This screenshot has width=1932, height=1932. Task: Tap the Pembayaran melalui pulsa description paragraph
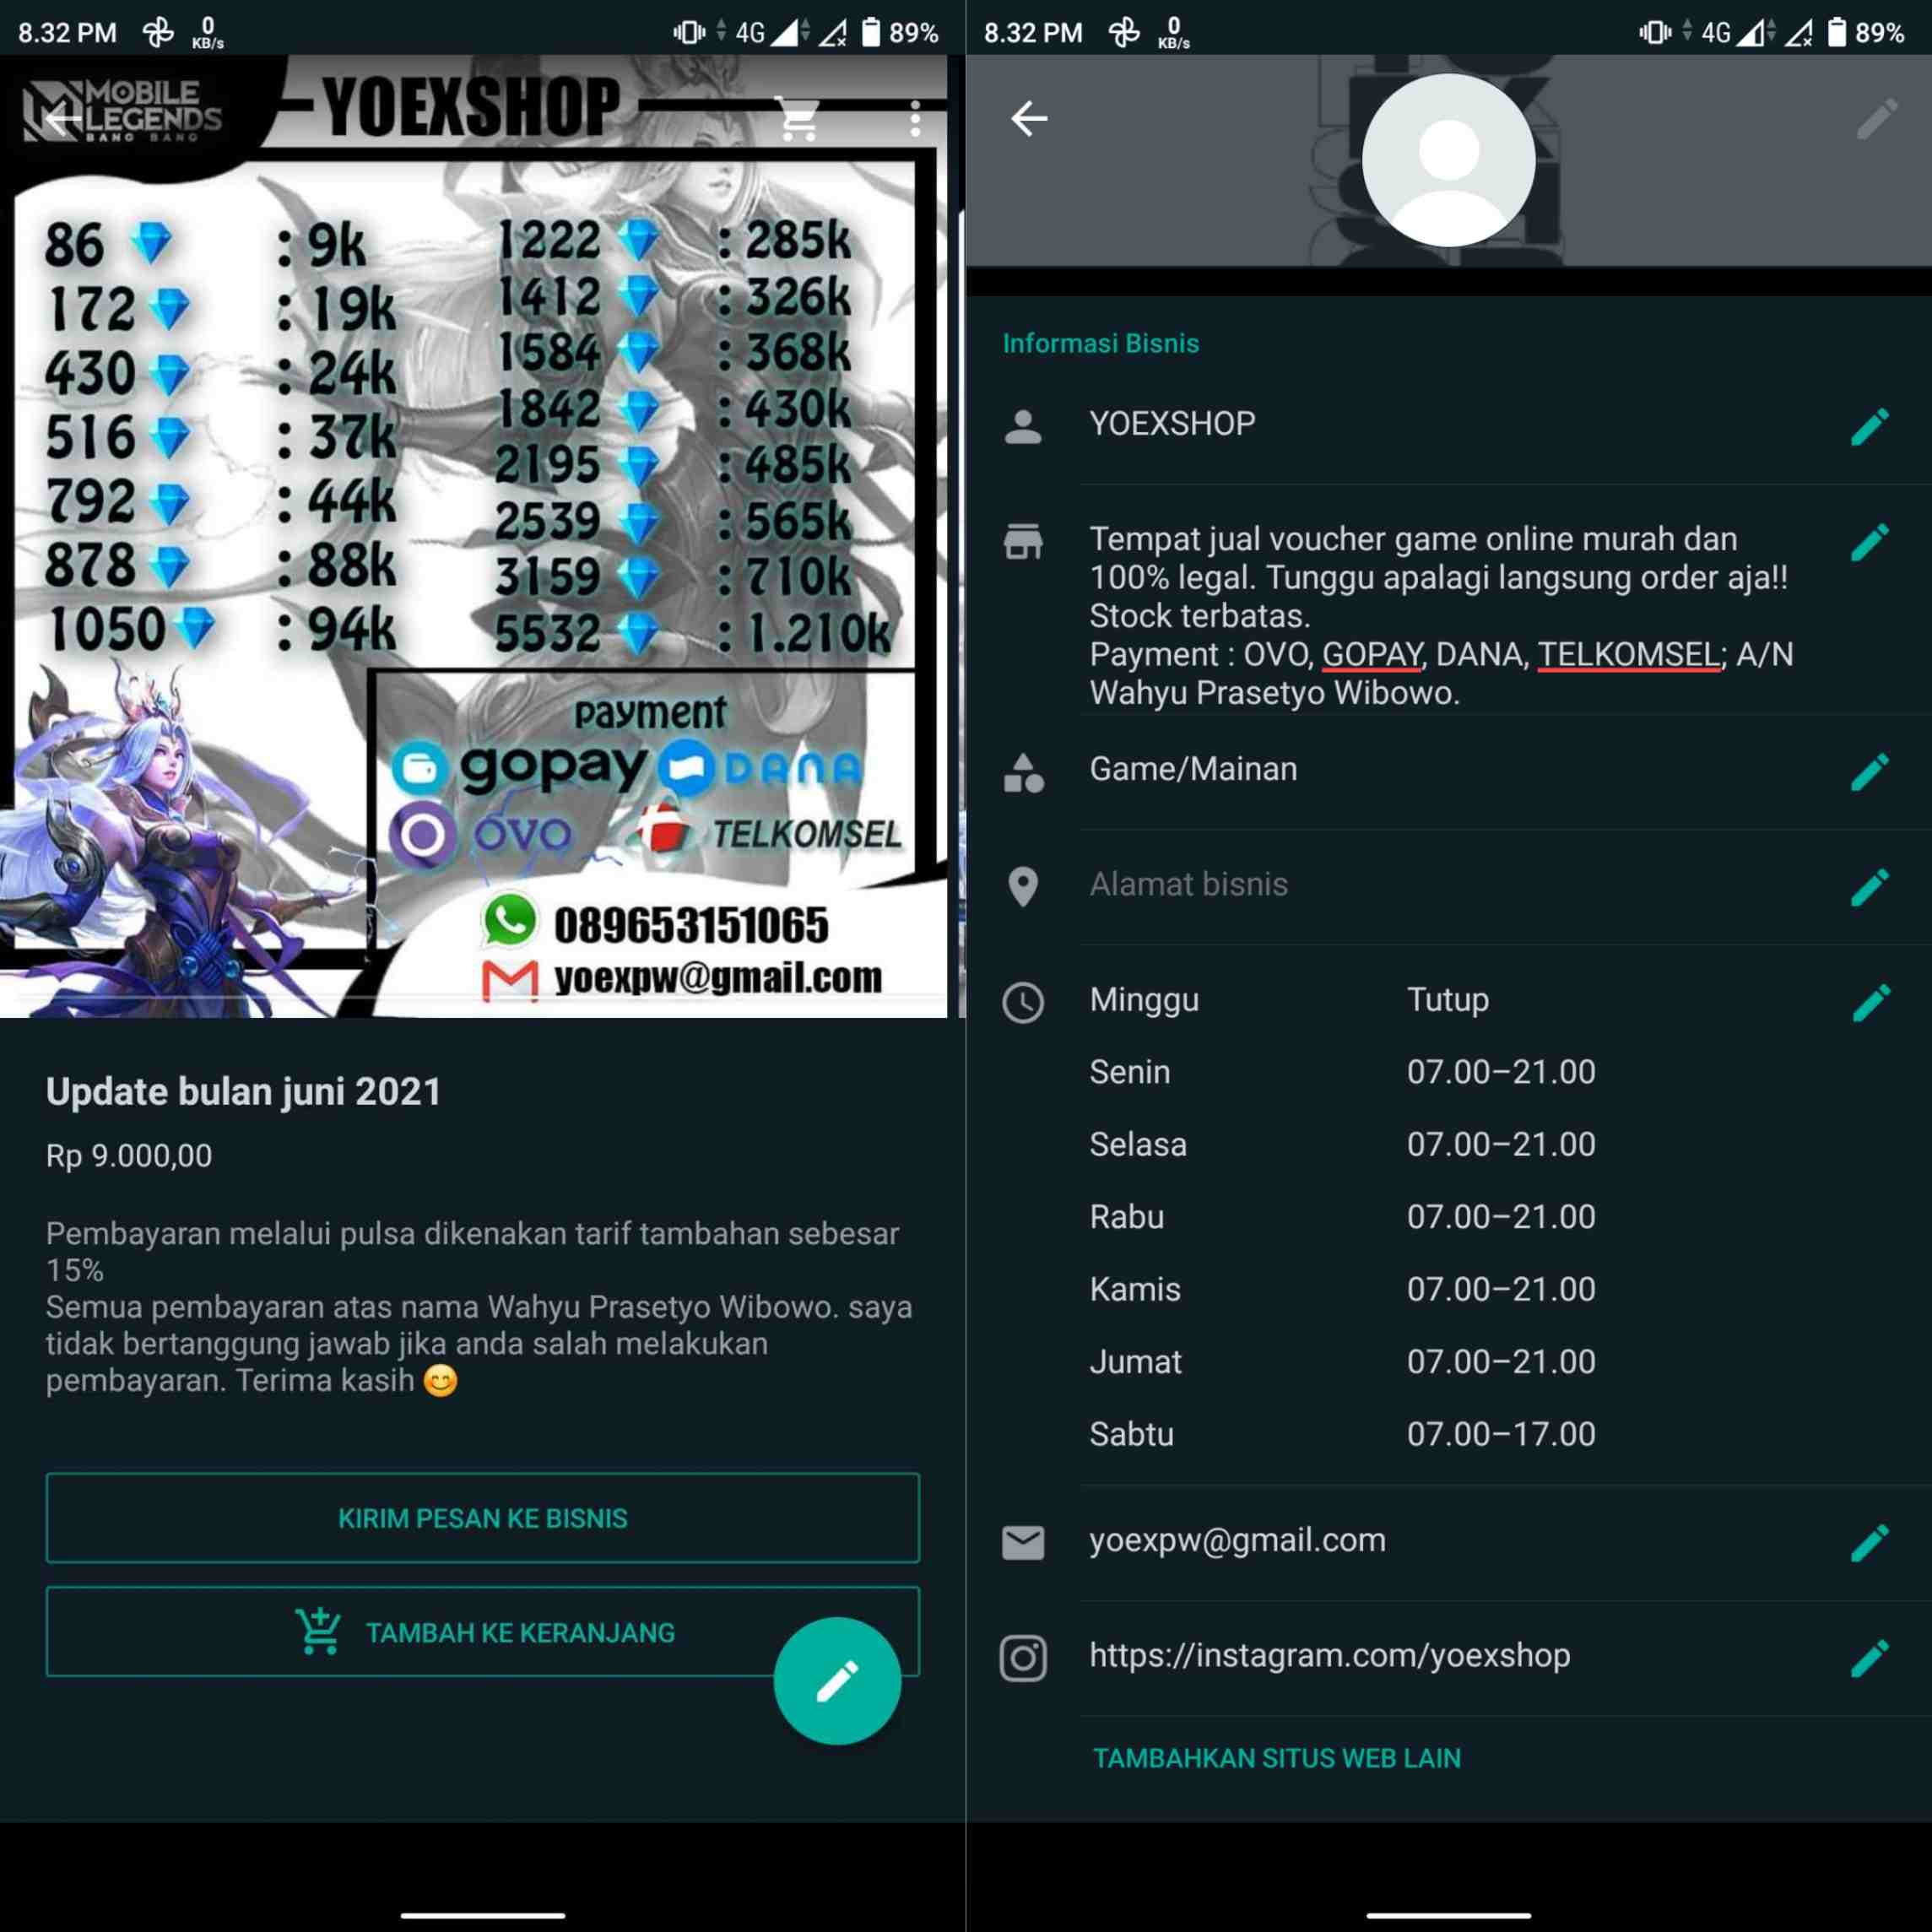(x=479, y=1306)
